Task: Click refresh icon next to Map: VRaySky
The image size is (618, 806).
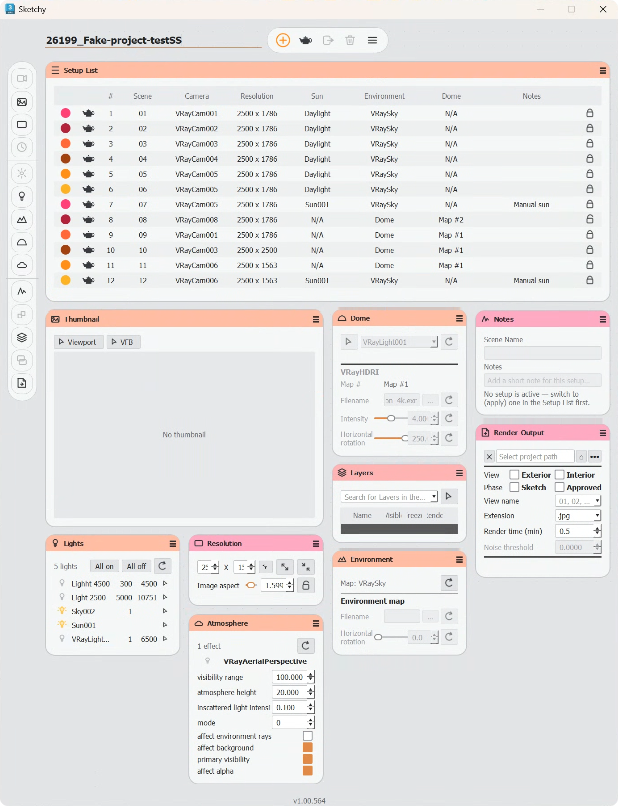Action: coord(449,582)
